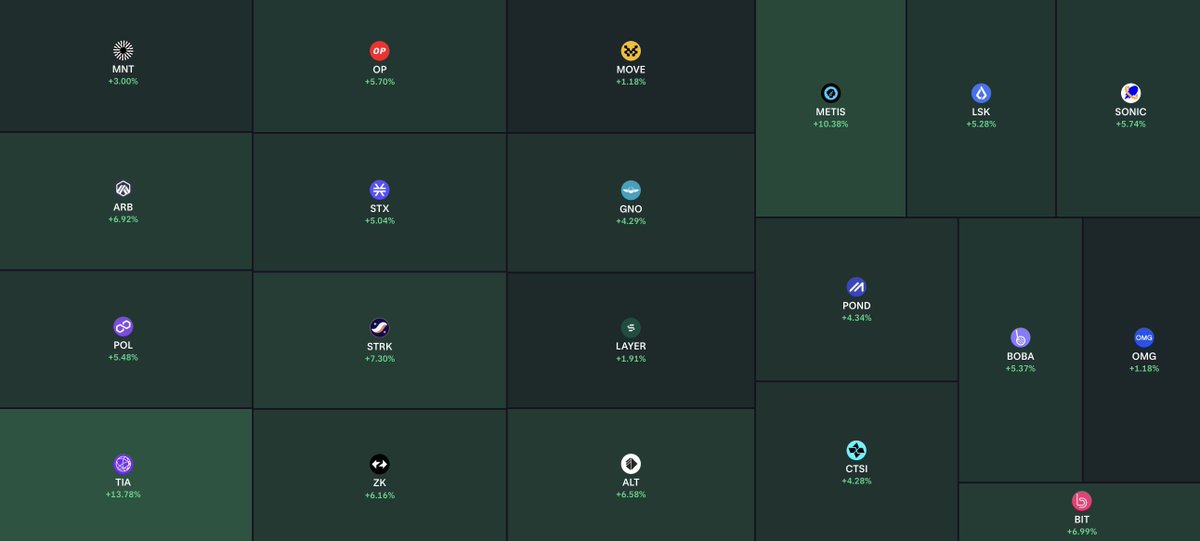Select the METIS ticker label
1200x541 pixels.
click(831, 112)
